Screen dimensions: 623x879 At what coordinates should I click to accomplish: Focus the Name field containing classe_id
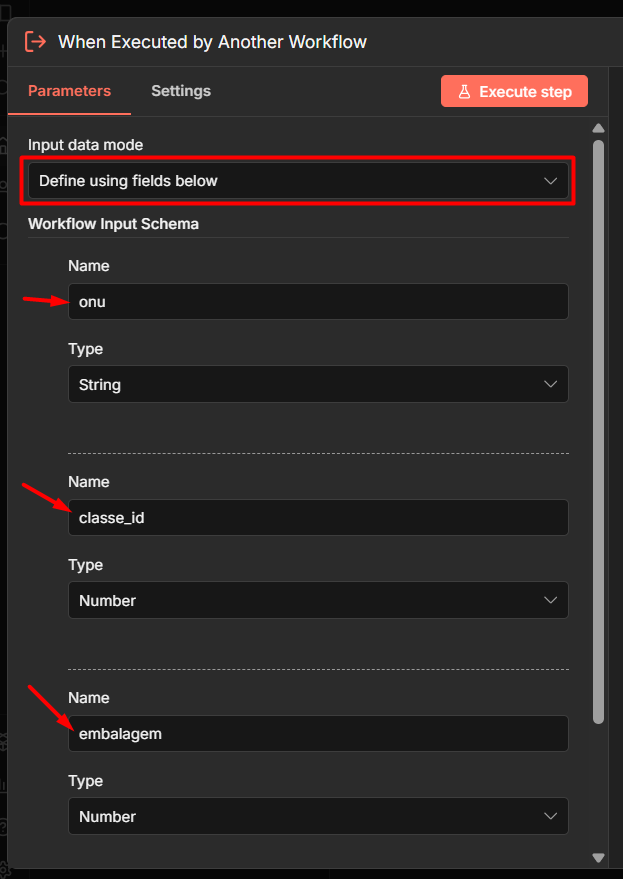[317, 517]
